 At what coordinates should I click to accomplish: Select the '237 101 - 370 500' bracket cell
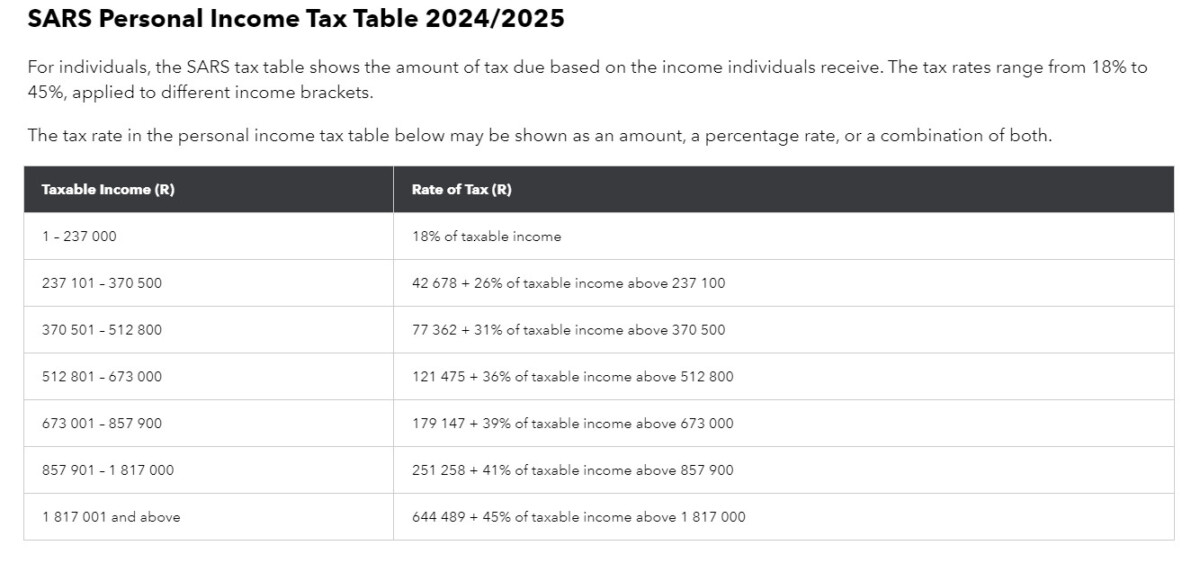point(101,283)
